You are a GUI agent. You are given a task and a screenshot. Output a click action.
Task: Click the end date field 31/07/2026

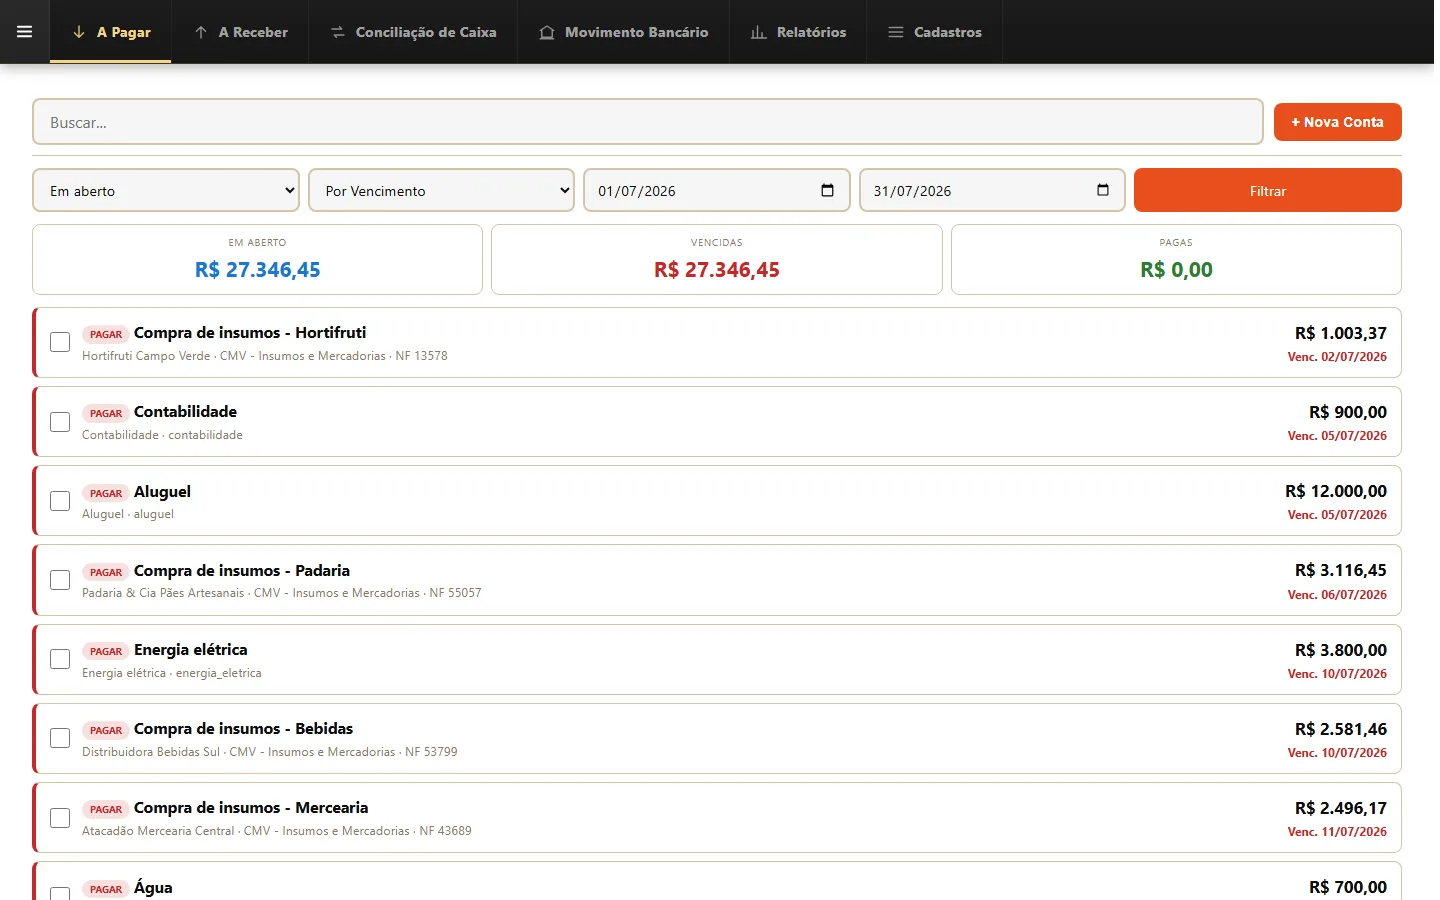(x=992, y=190)
